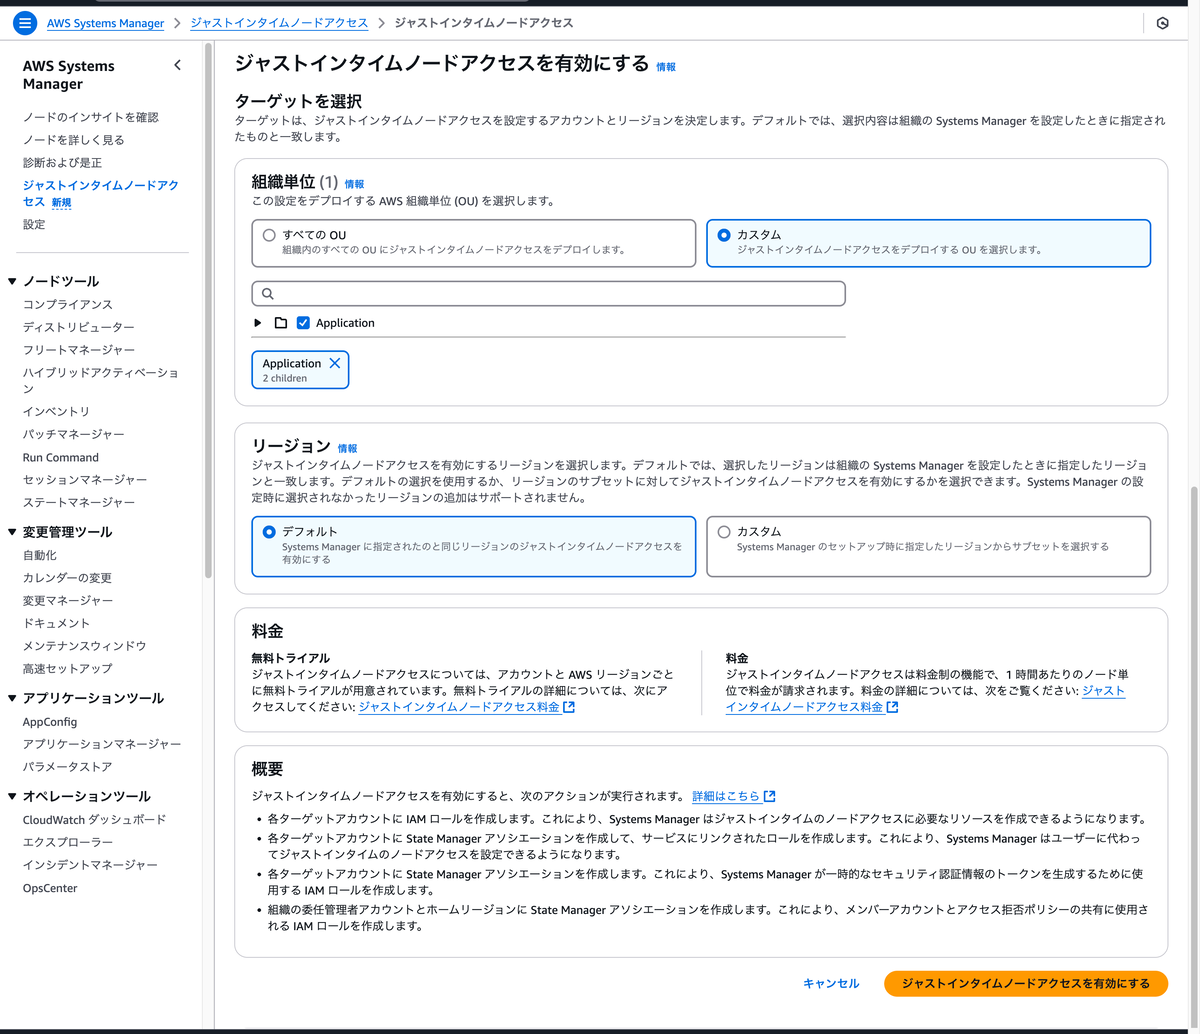1200x1034 pixels.
Task: Open 設定 in the sidebar
Action: (x=34, y=224)
